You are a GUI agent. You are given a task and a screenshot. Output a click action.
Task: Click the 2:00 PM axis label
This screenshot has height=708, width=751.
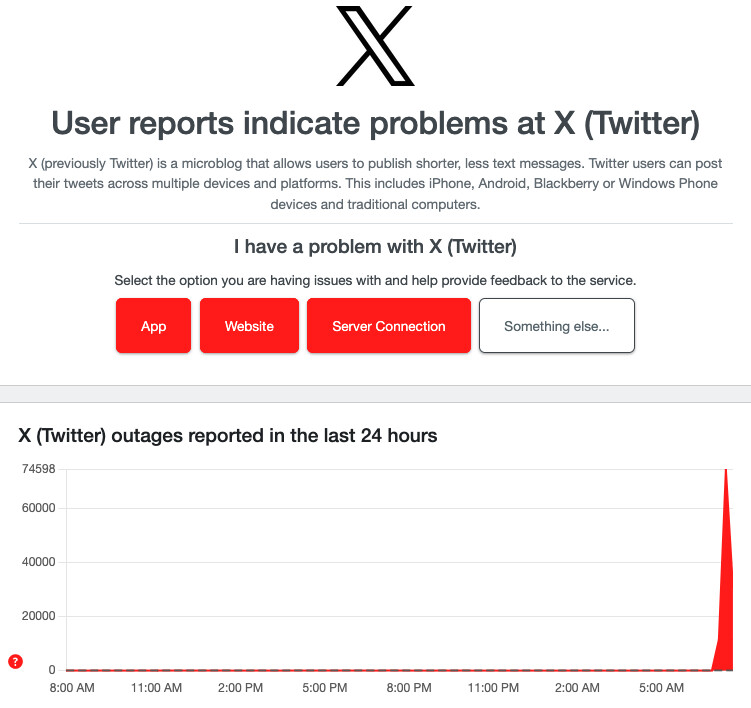240,688
